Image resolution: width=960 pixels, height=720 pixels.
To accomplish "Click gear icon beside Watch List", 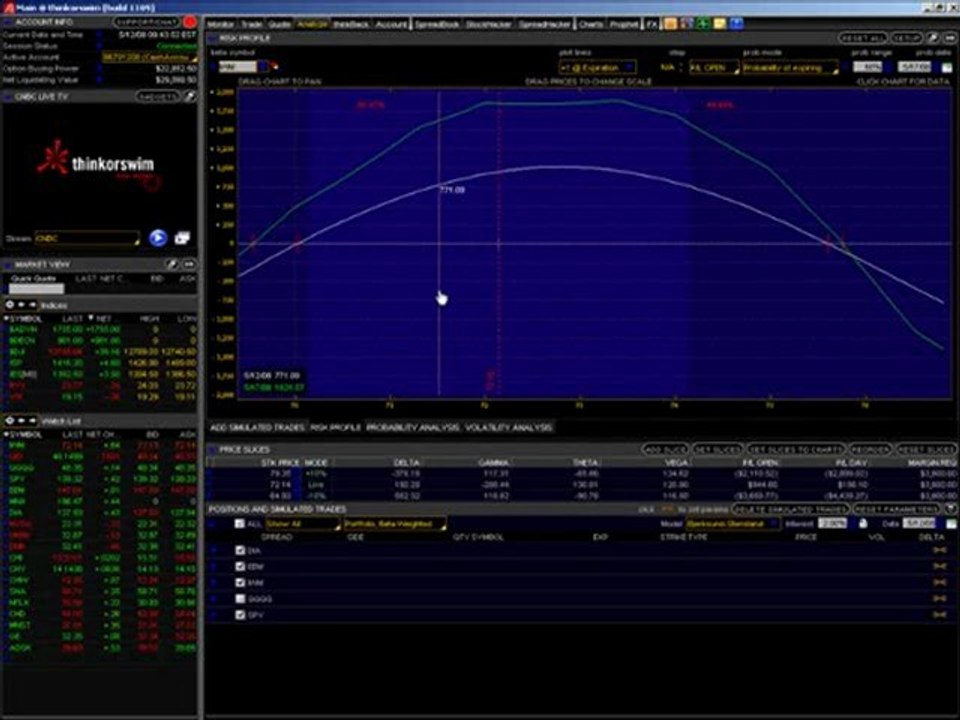I will (x=10, y=421).
